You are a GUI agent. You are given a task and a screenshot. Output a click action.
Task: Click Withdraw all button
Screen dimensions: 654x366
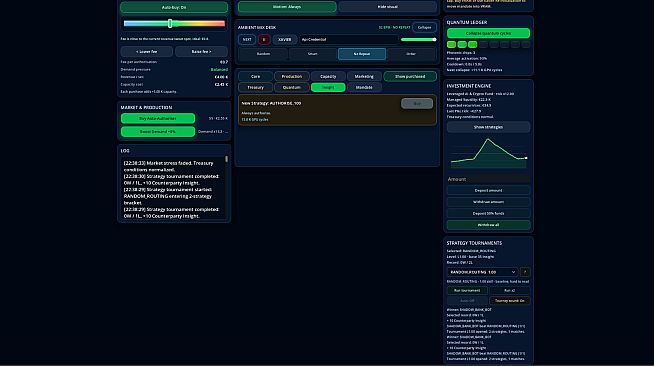tap(488, 225)
